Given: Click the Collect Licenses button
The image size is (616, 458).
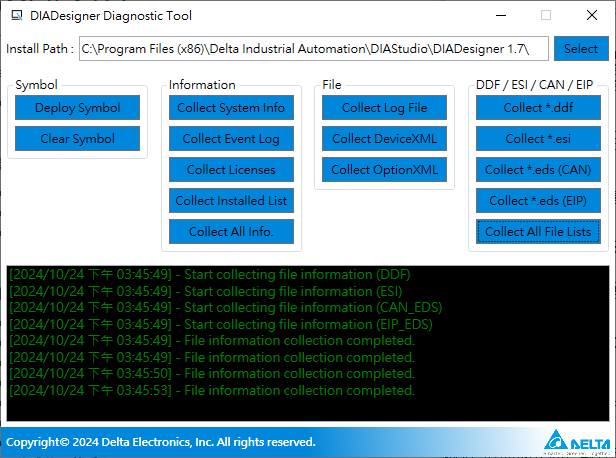Looking at the screenshot, I should [x=231, y=170].
